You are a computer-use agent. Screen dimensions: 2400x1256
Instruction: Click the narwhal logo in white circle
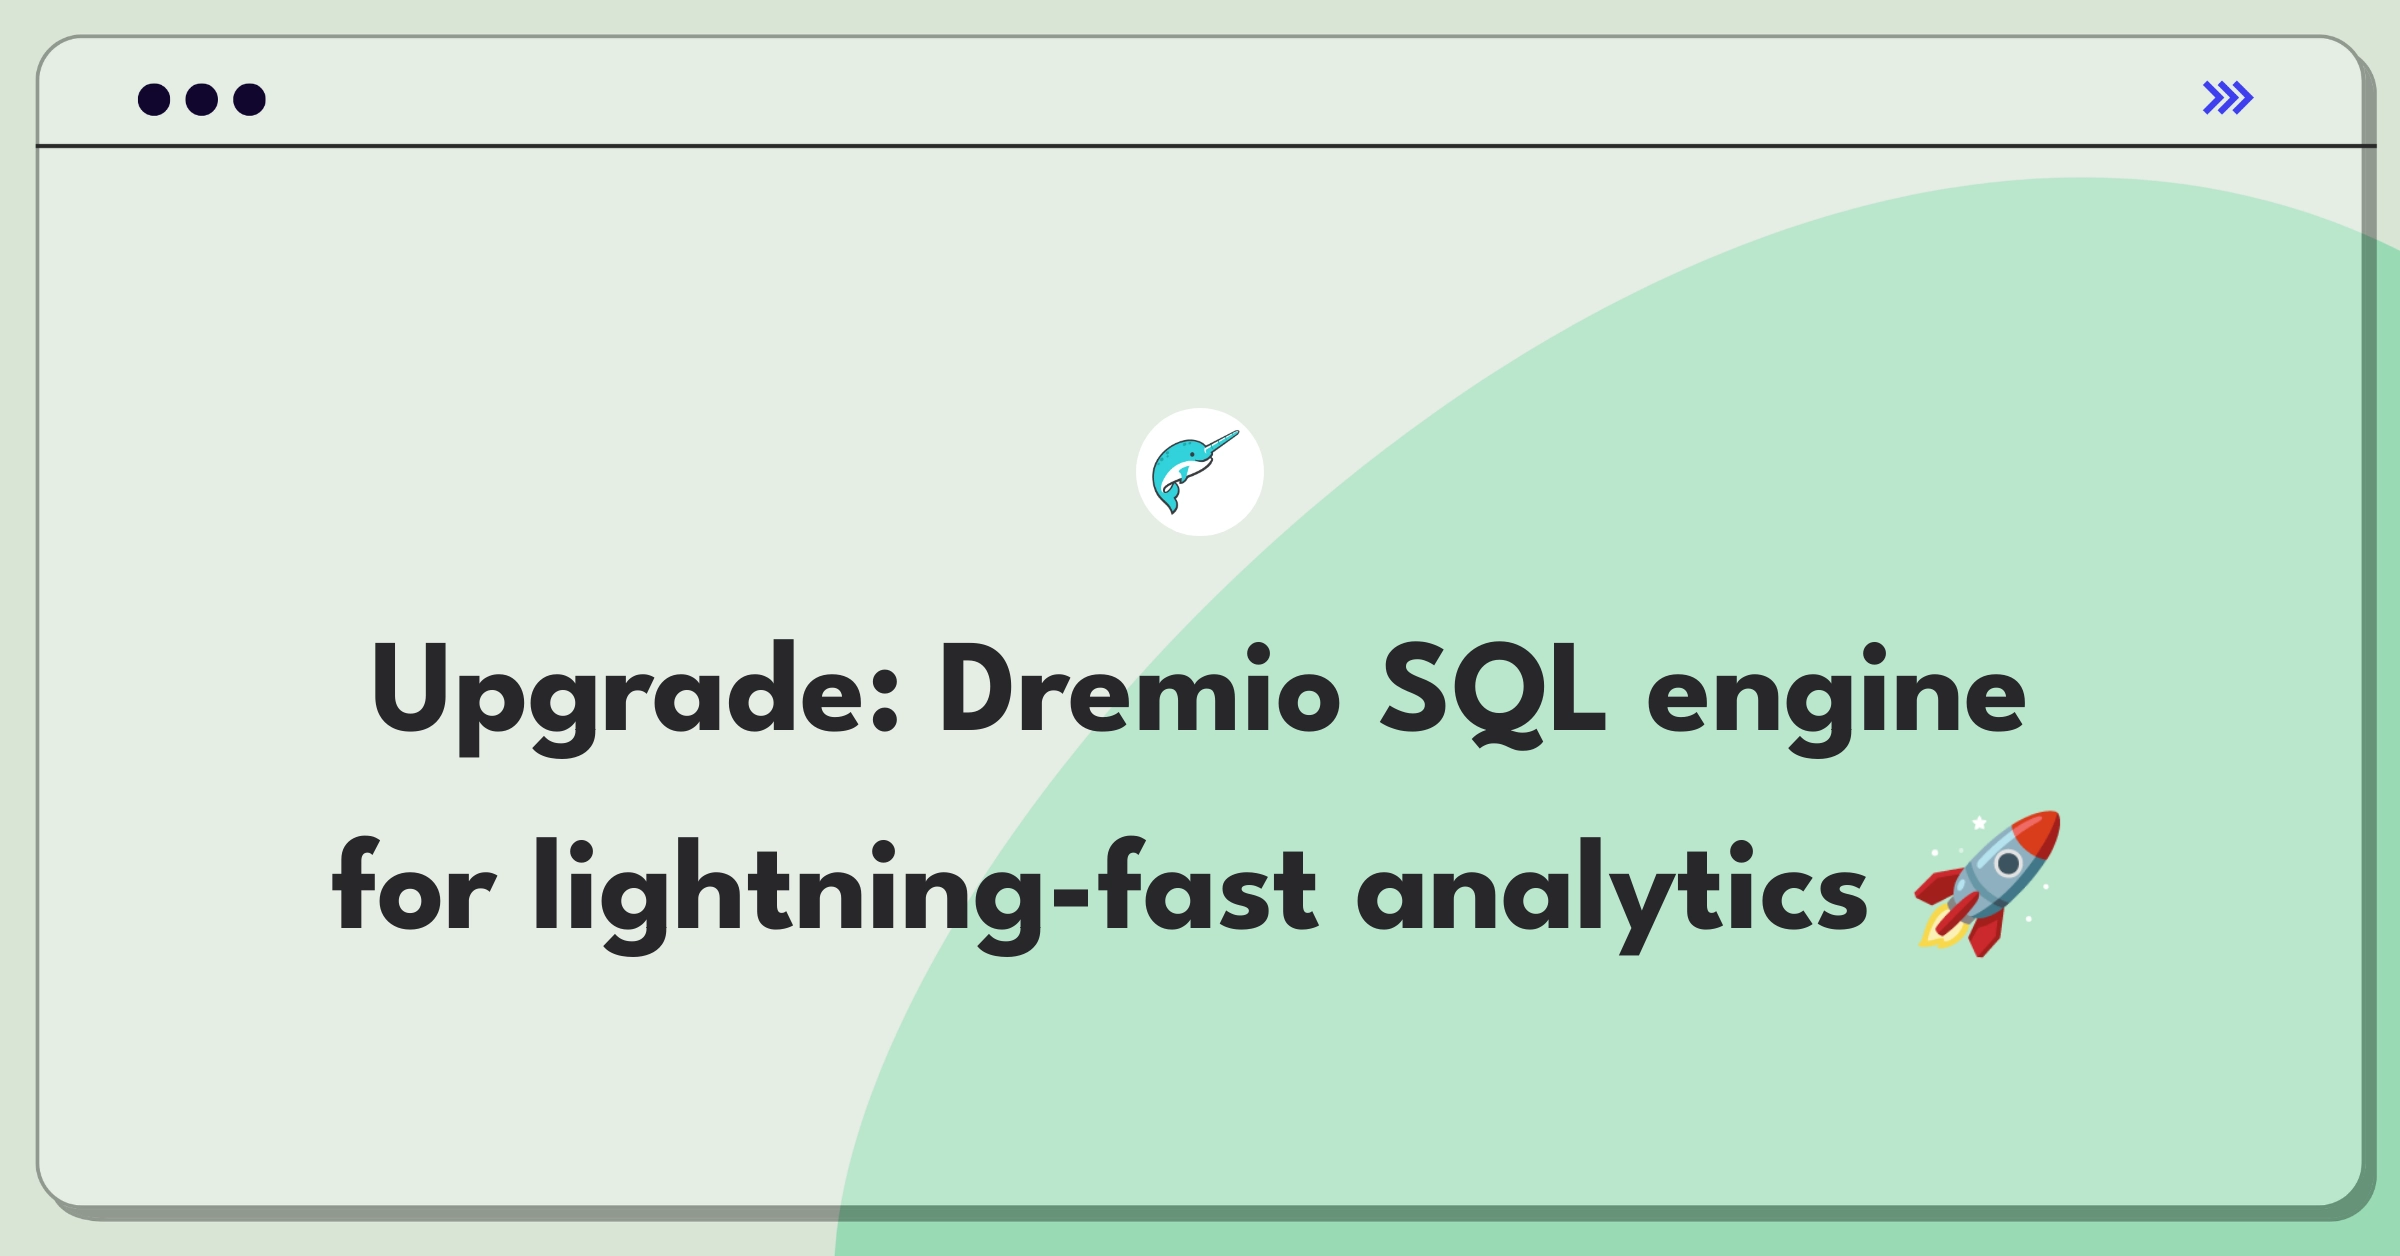[x=1195, y=471]
